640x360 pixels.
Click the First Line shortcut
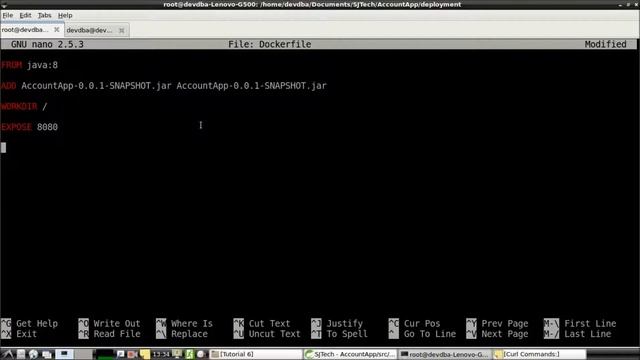click(x=580, y=323)
